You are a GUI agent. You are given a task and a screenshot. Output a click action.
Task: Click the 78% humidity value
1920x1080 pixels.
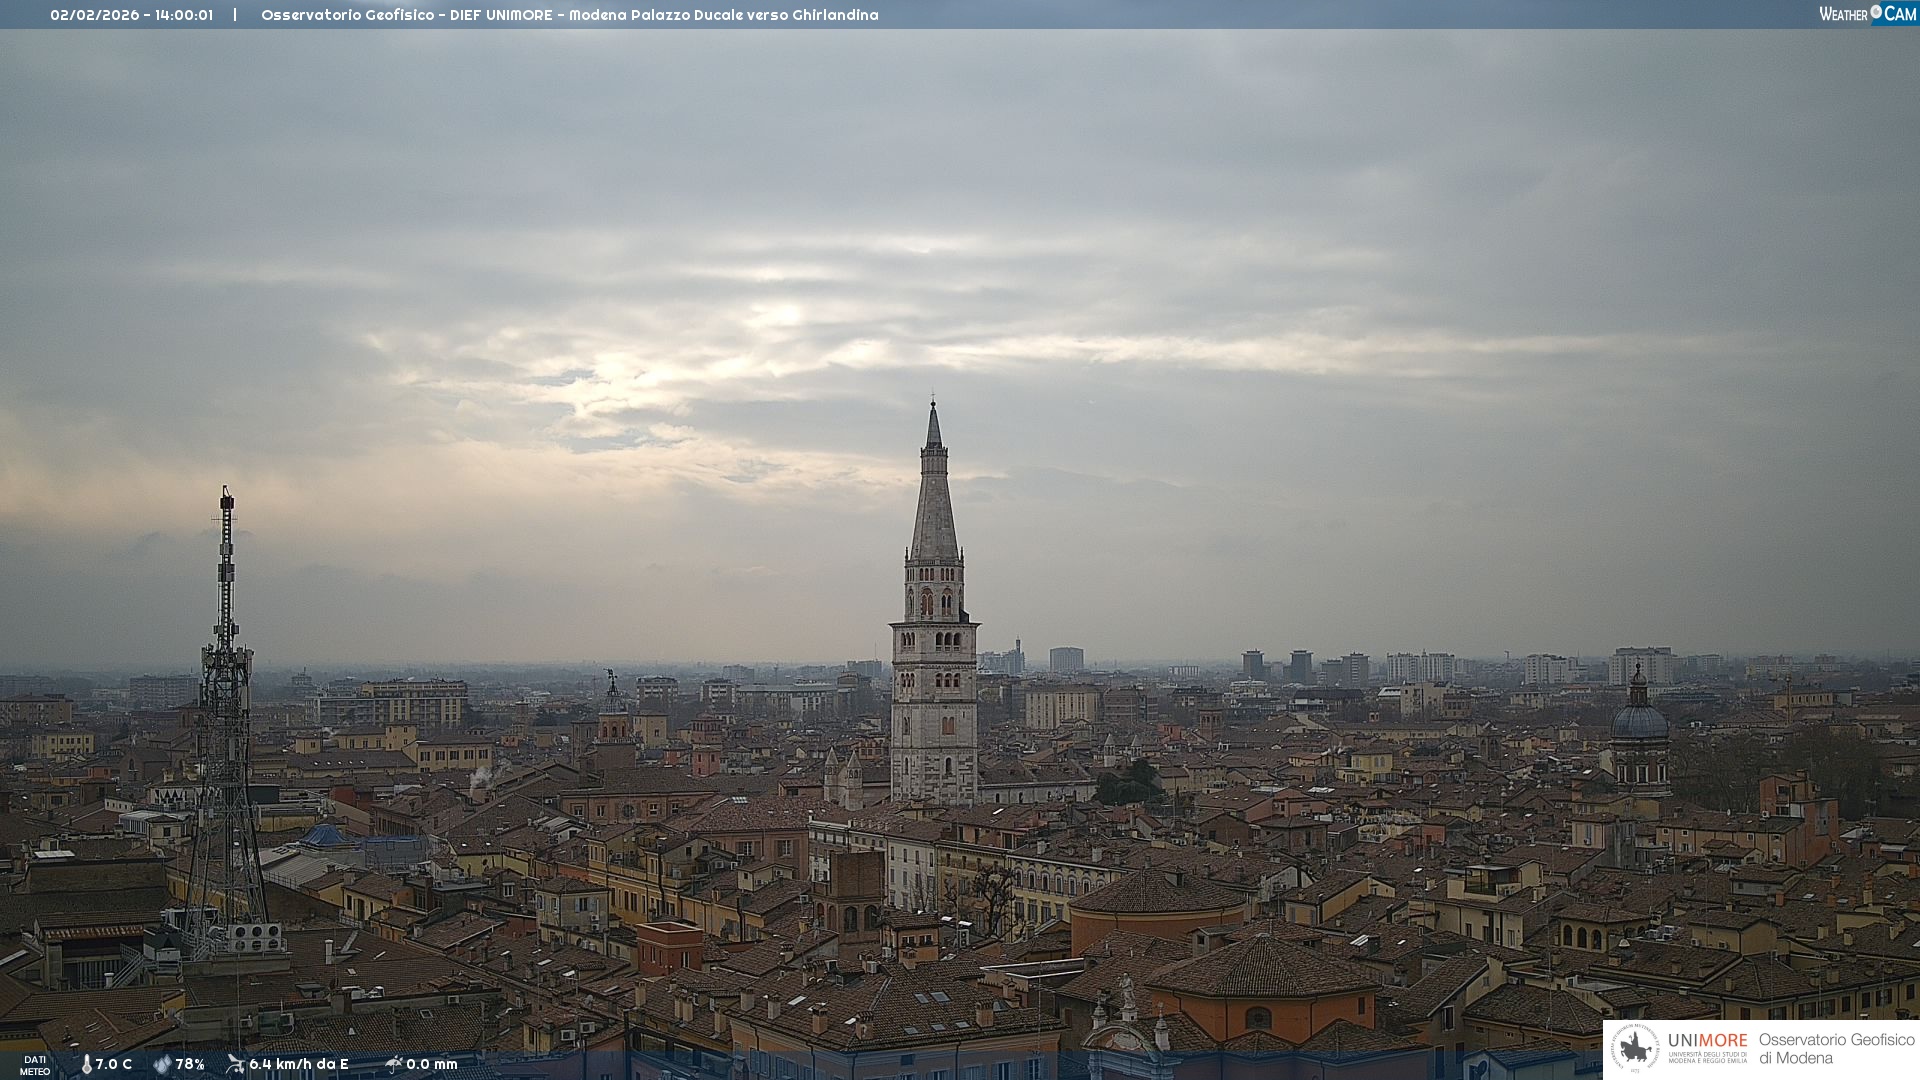click(x=190, y=1064)
